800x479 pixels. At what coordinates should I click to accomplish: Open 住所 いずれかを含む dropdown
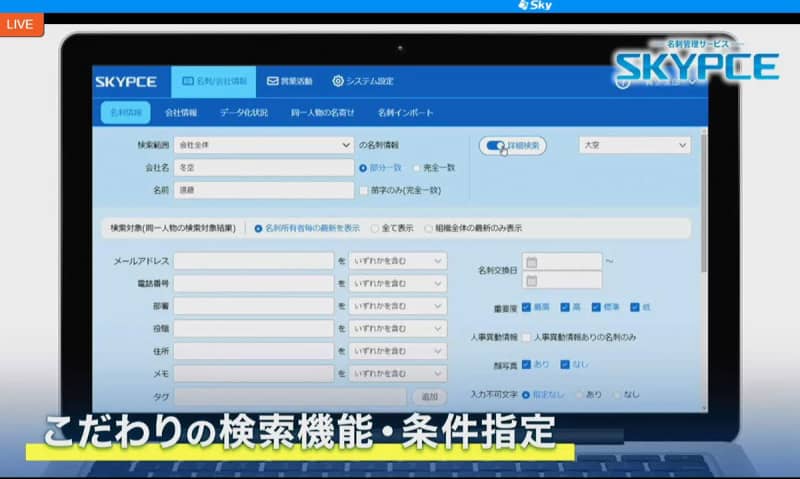(398, 351)
